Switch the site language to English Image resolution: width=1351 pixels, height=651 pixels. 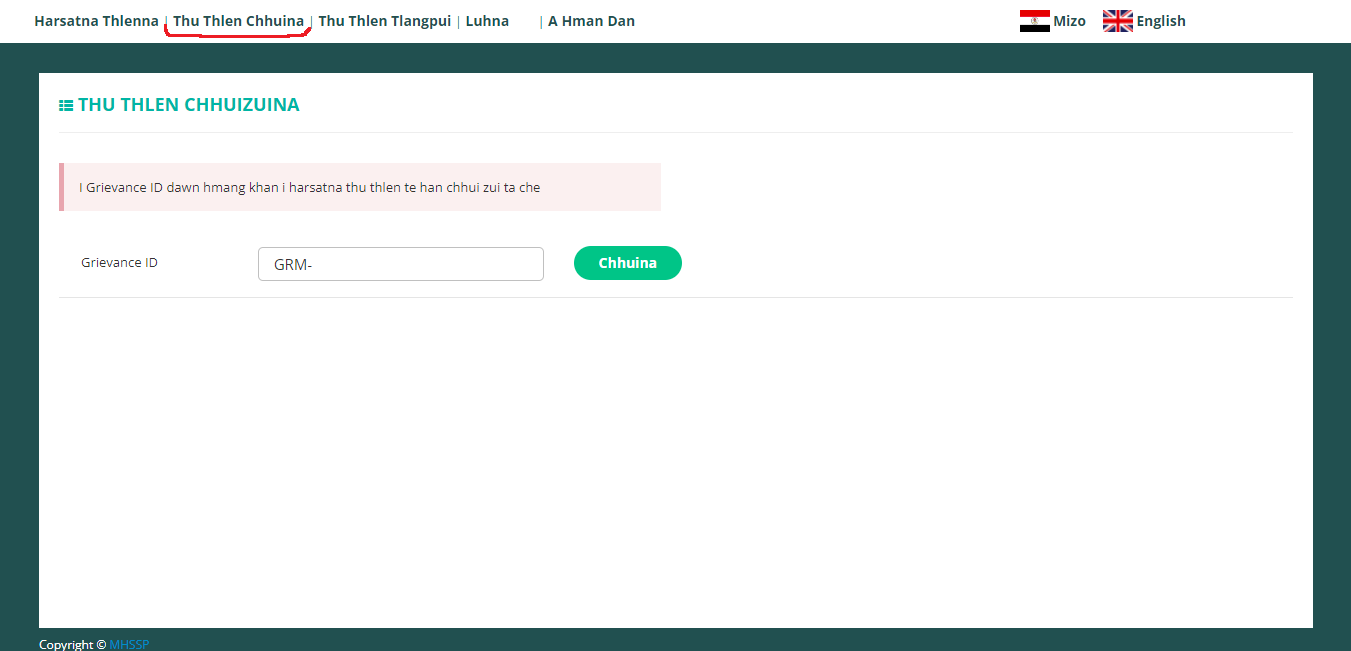point(1161,21)
